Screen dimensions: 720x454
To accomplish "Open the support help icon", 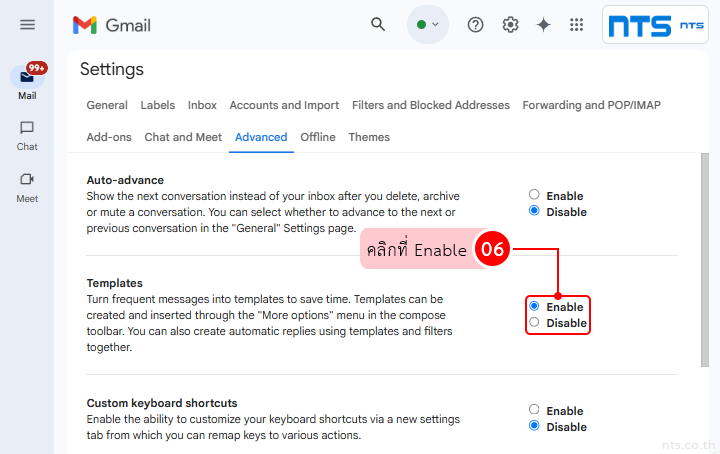I will pyautogui.click(x=476, y=25).
